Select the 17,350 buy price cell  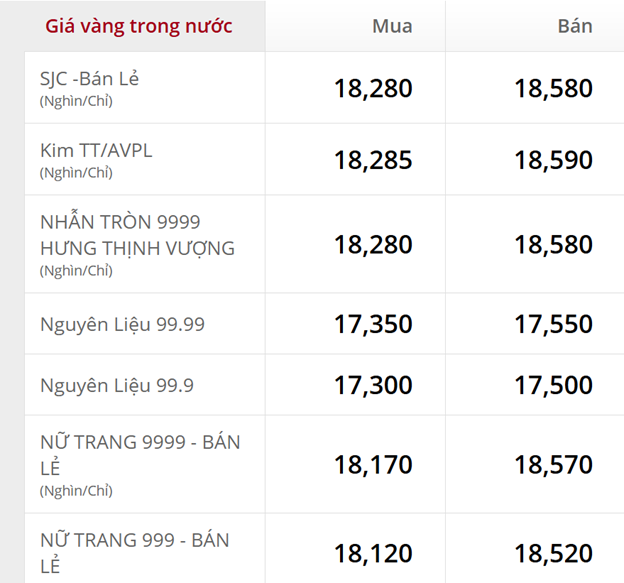click(373, 324)
